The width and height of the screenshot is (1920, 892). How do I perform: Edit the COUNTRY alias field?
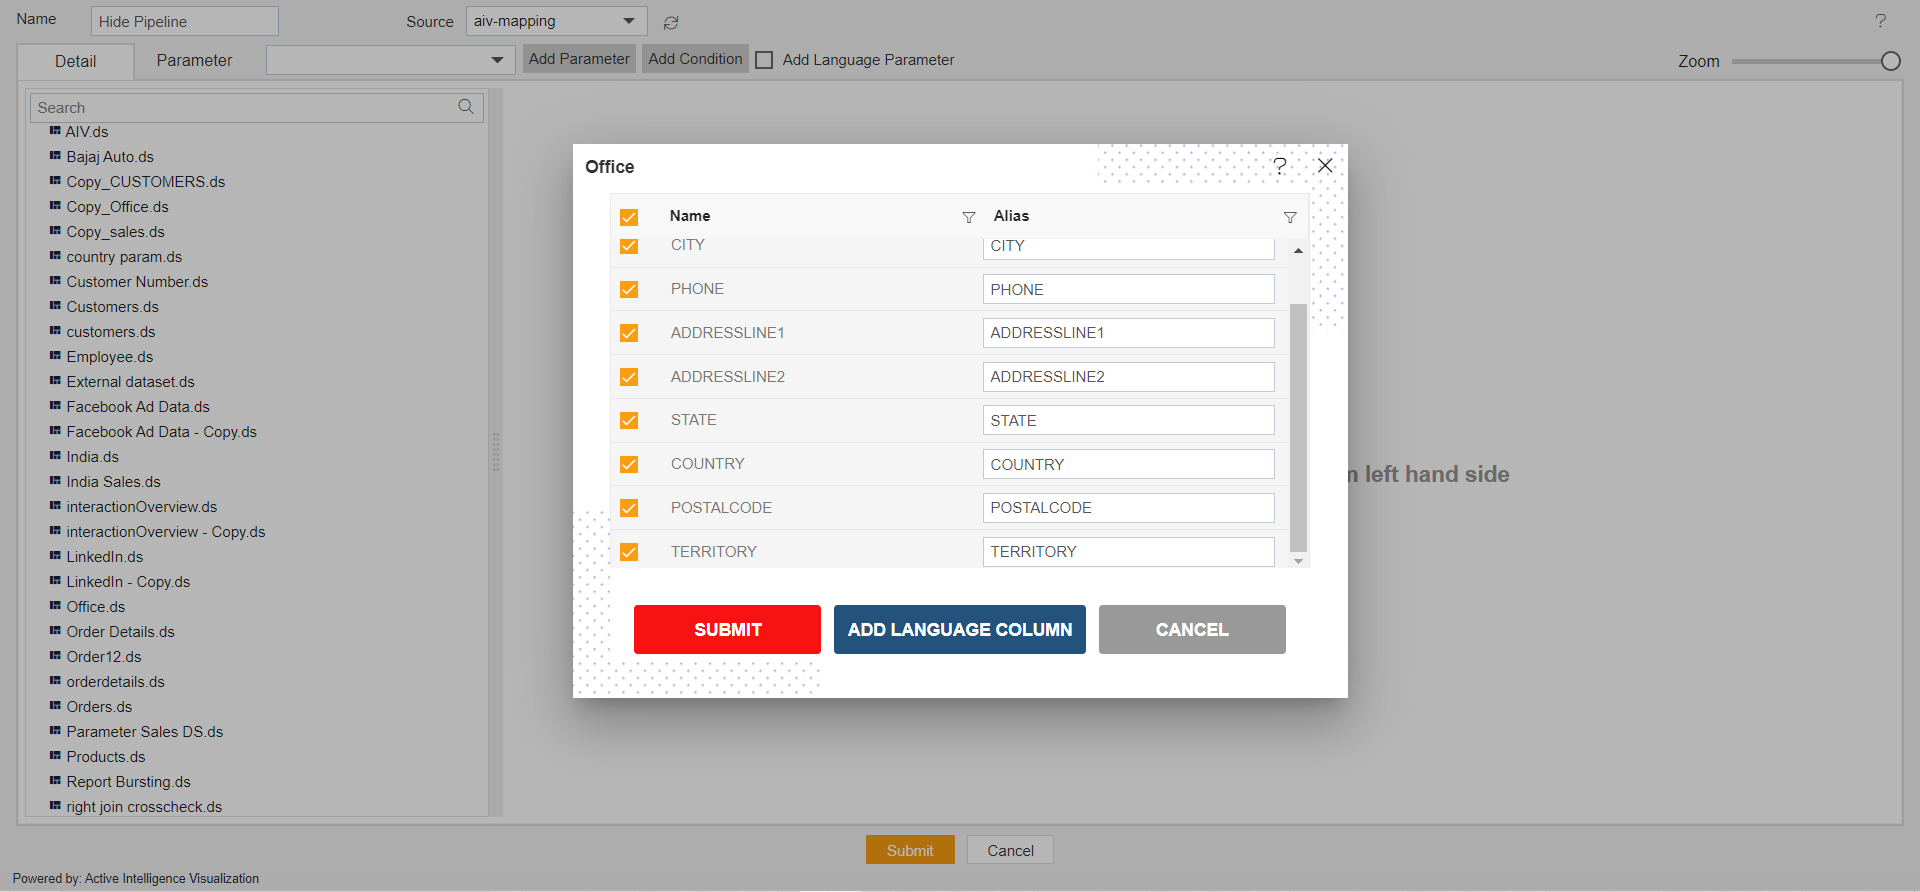[x=1128, y=464]
